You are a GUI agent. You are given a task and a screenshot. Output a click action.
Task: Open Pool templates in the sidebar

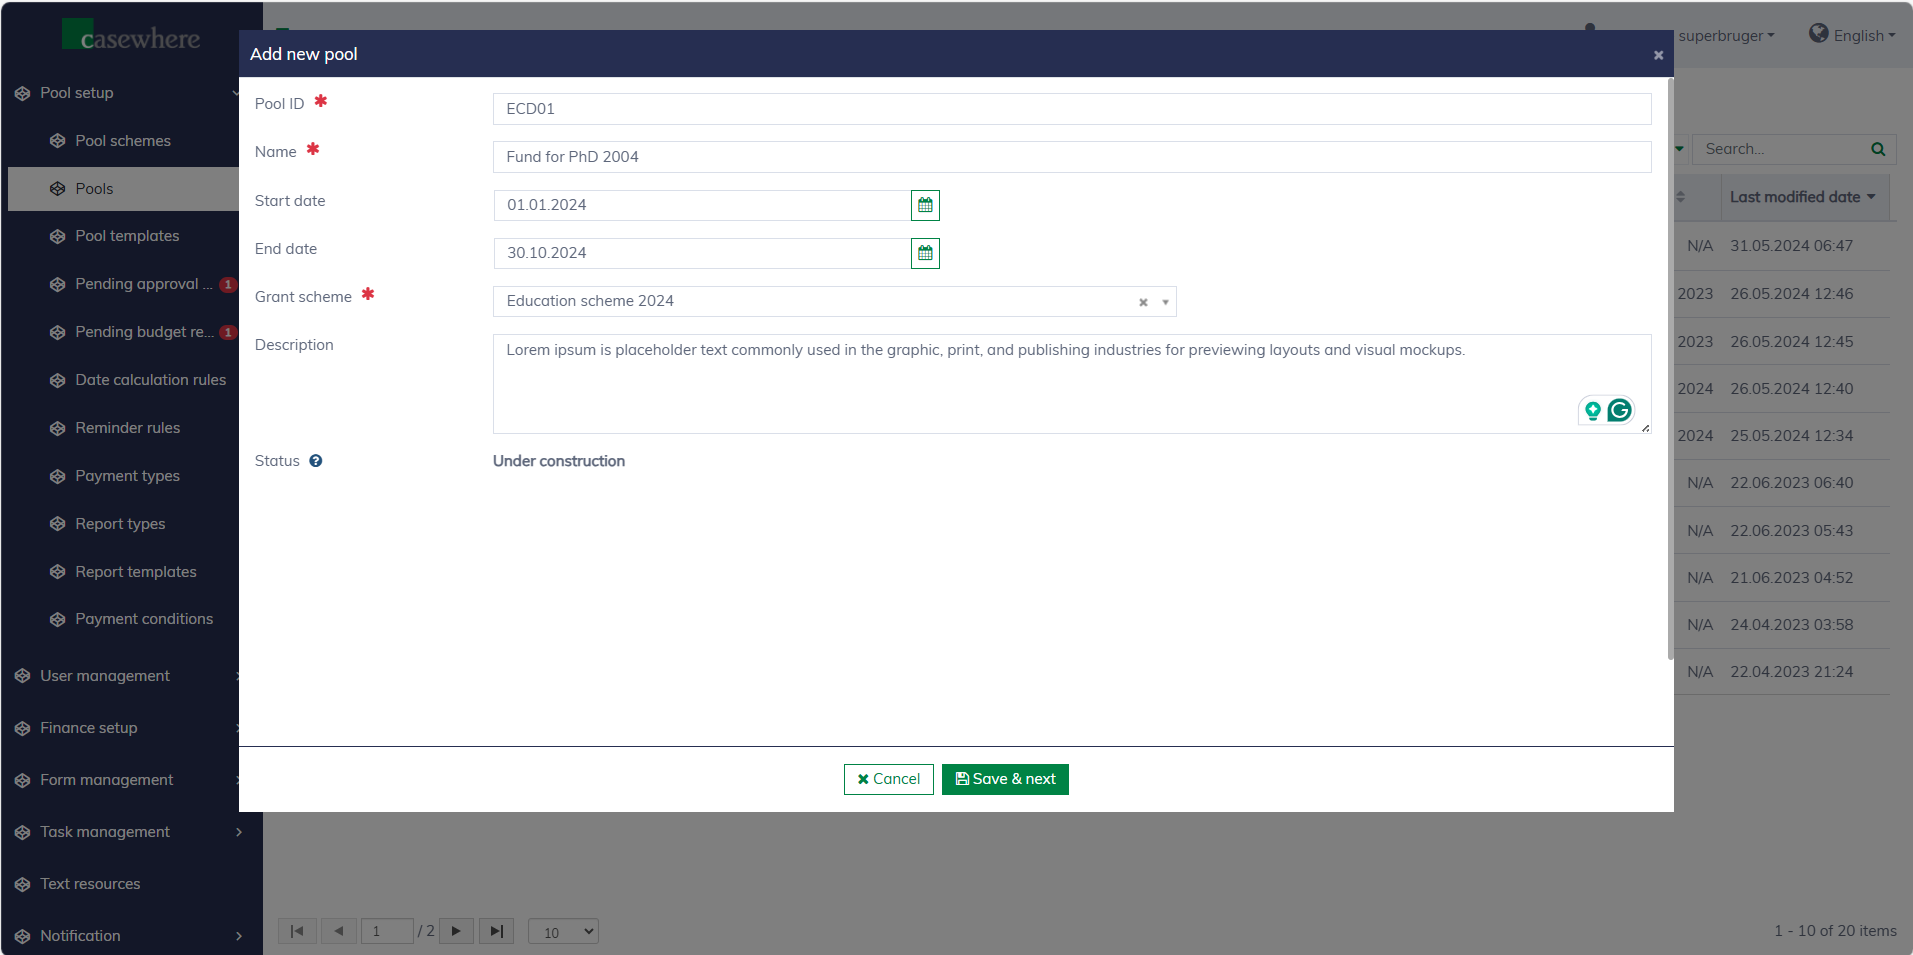pos(127,236)
